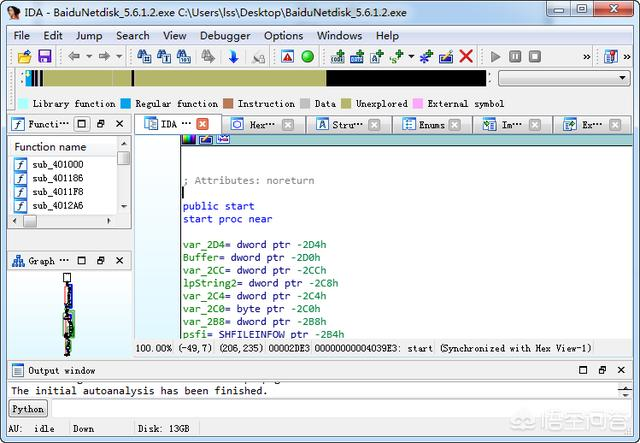Image resolution: width=640 pixels, height=443 pixels.
Task: Start the debugger with the play button
Action: pos(496,56)
